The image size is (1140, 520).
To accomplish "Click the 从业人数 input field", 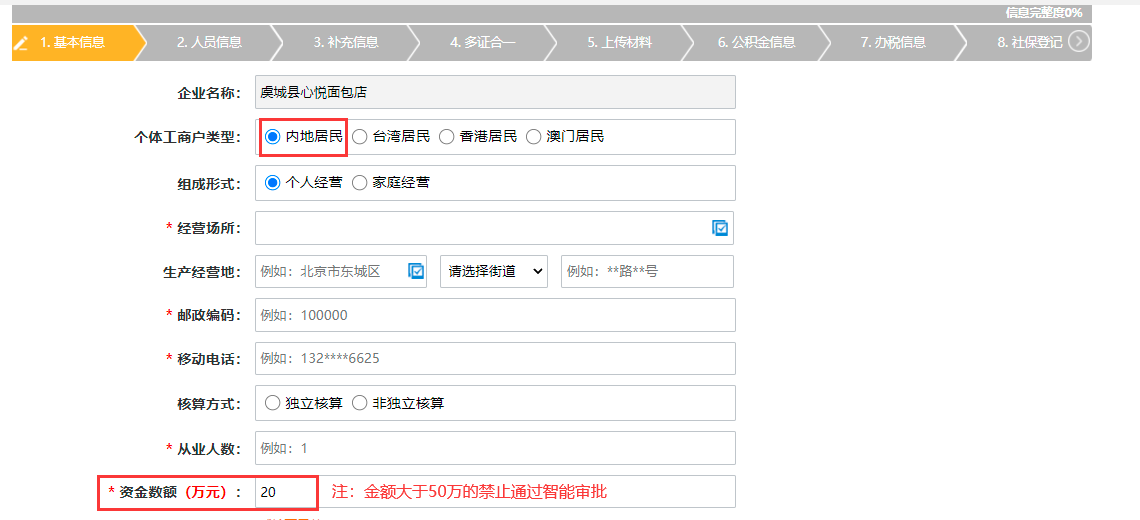I will [x=495, y=448].
